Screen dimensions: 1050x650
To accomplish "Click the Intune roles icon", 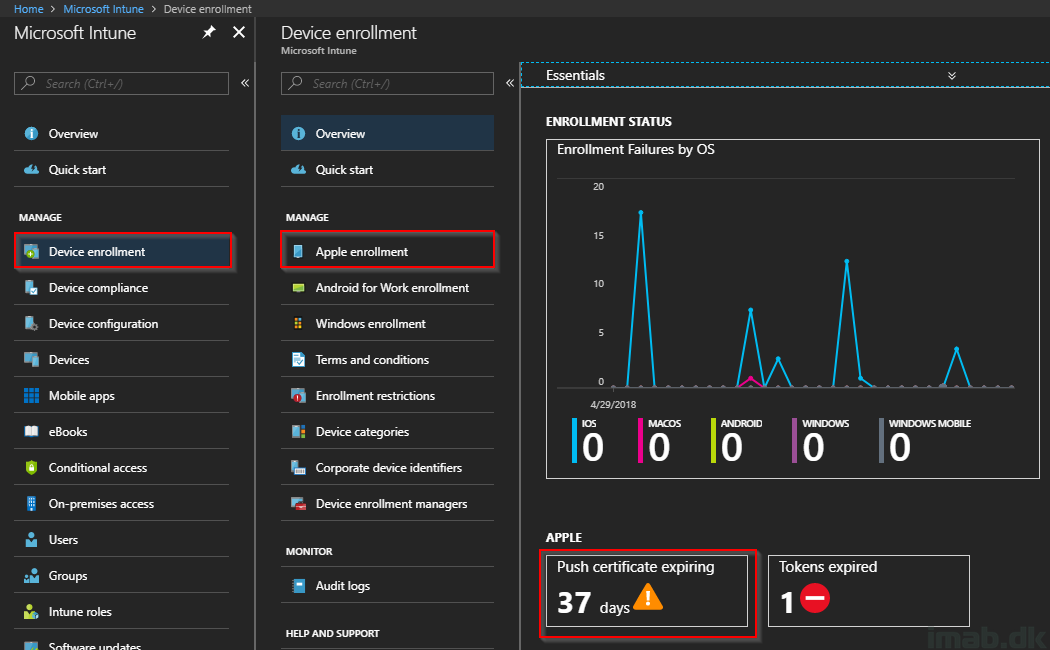I will click(x=31, y=611).
